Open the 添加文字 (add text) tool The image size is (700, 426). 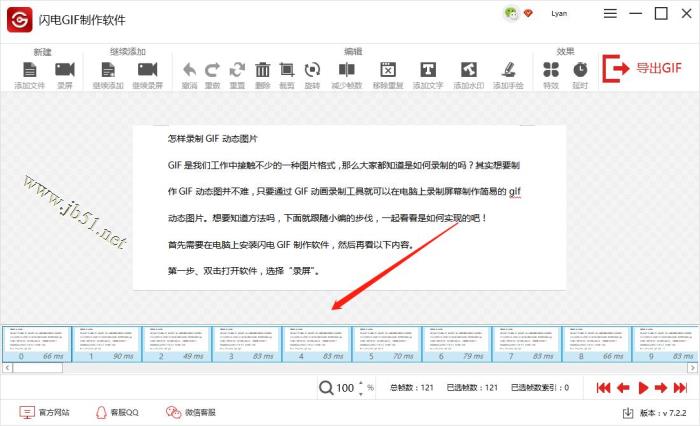428,70
